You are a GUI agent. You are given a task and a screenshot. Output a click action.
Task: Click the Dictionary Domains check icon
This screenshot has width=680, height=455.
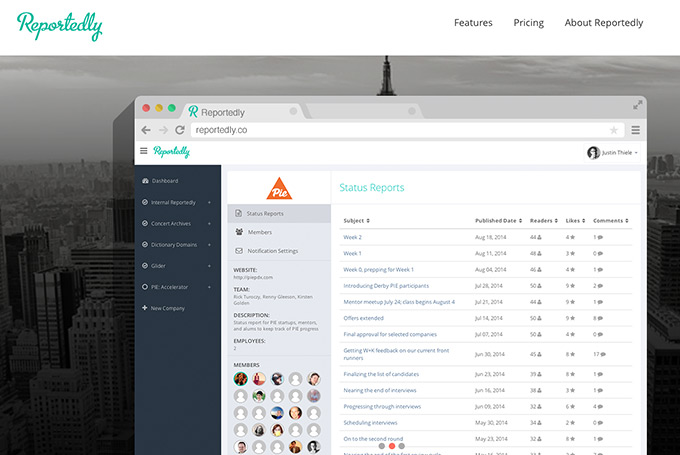(145, 245)
